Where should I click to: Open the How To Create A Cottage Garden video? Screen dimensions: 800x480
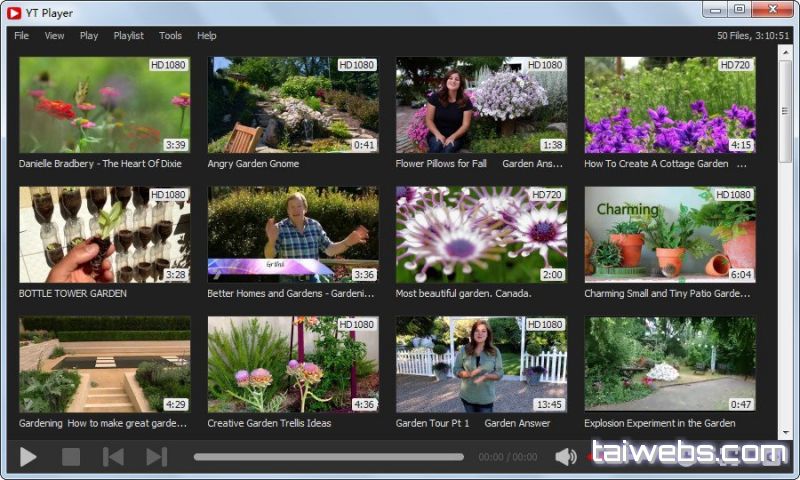pos(669,104)
